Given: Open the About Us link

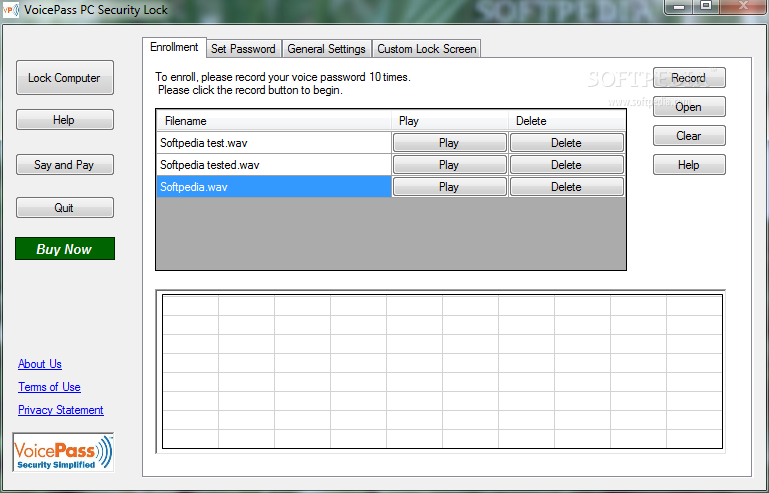Looking at the screenshot, I should [40, 364].
